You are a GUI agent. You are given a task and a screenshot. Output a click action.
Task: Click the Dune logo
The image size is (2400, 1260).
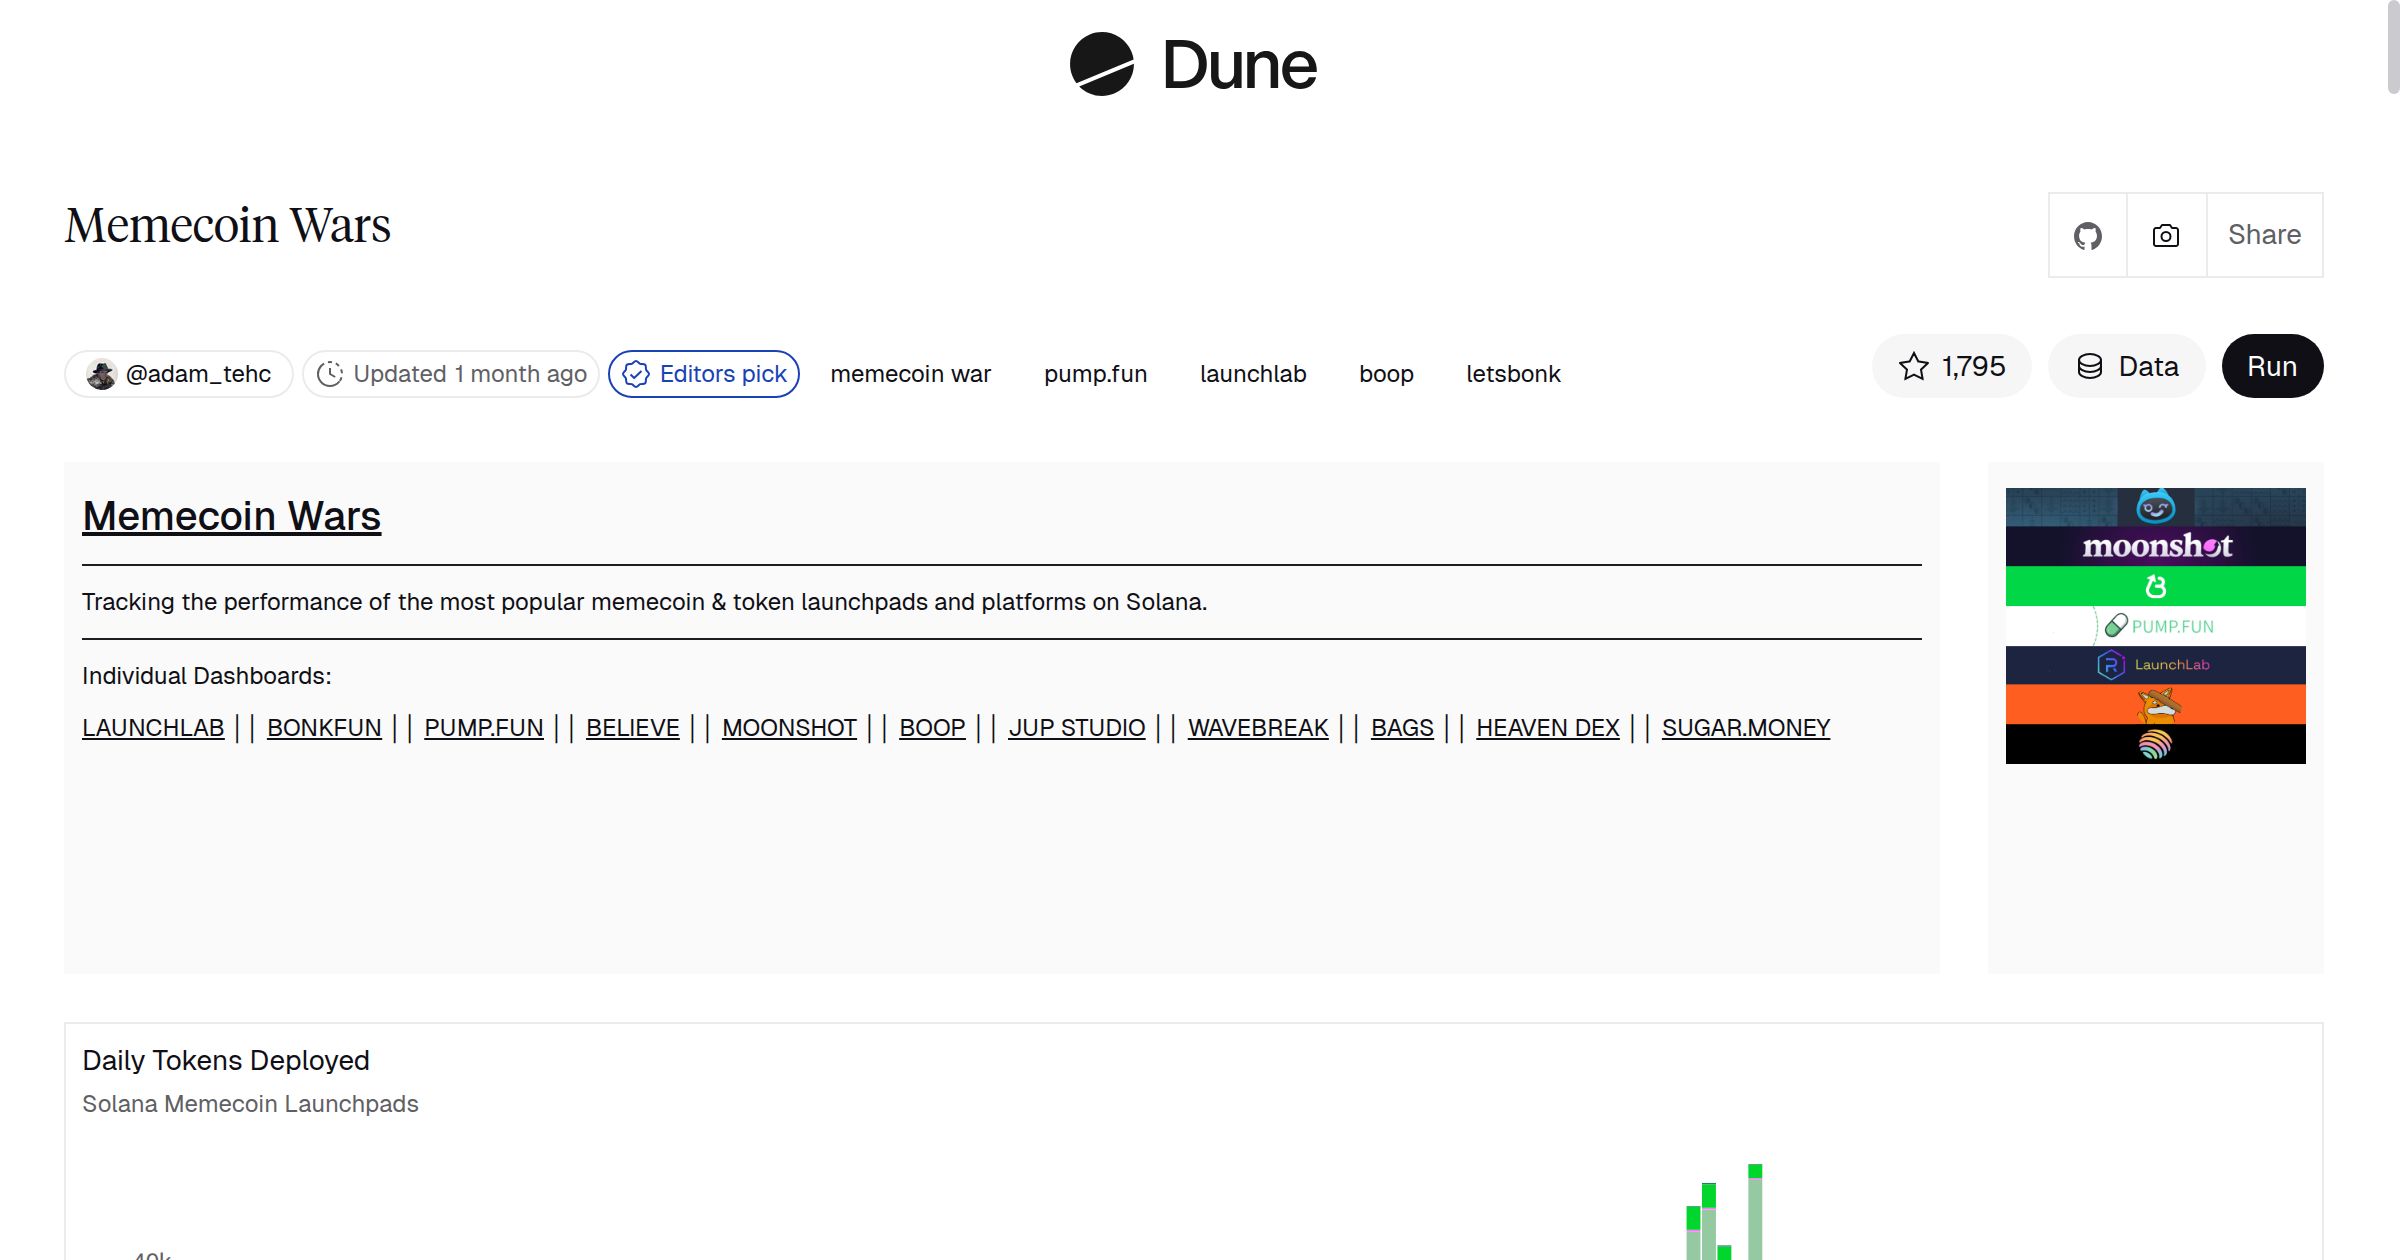point(1193,65)
